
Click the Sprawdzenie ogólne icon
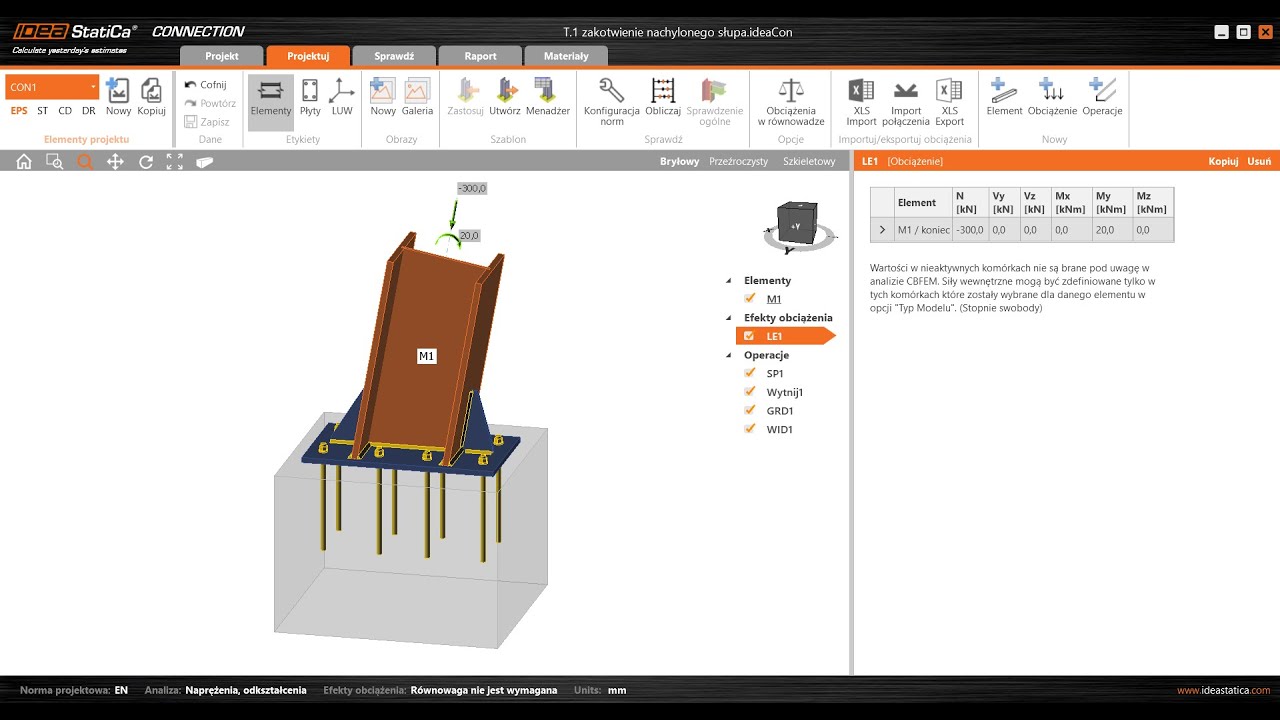pos(714,91)
